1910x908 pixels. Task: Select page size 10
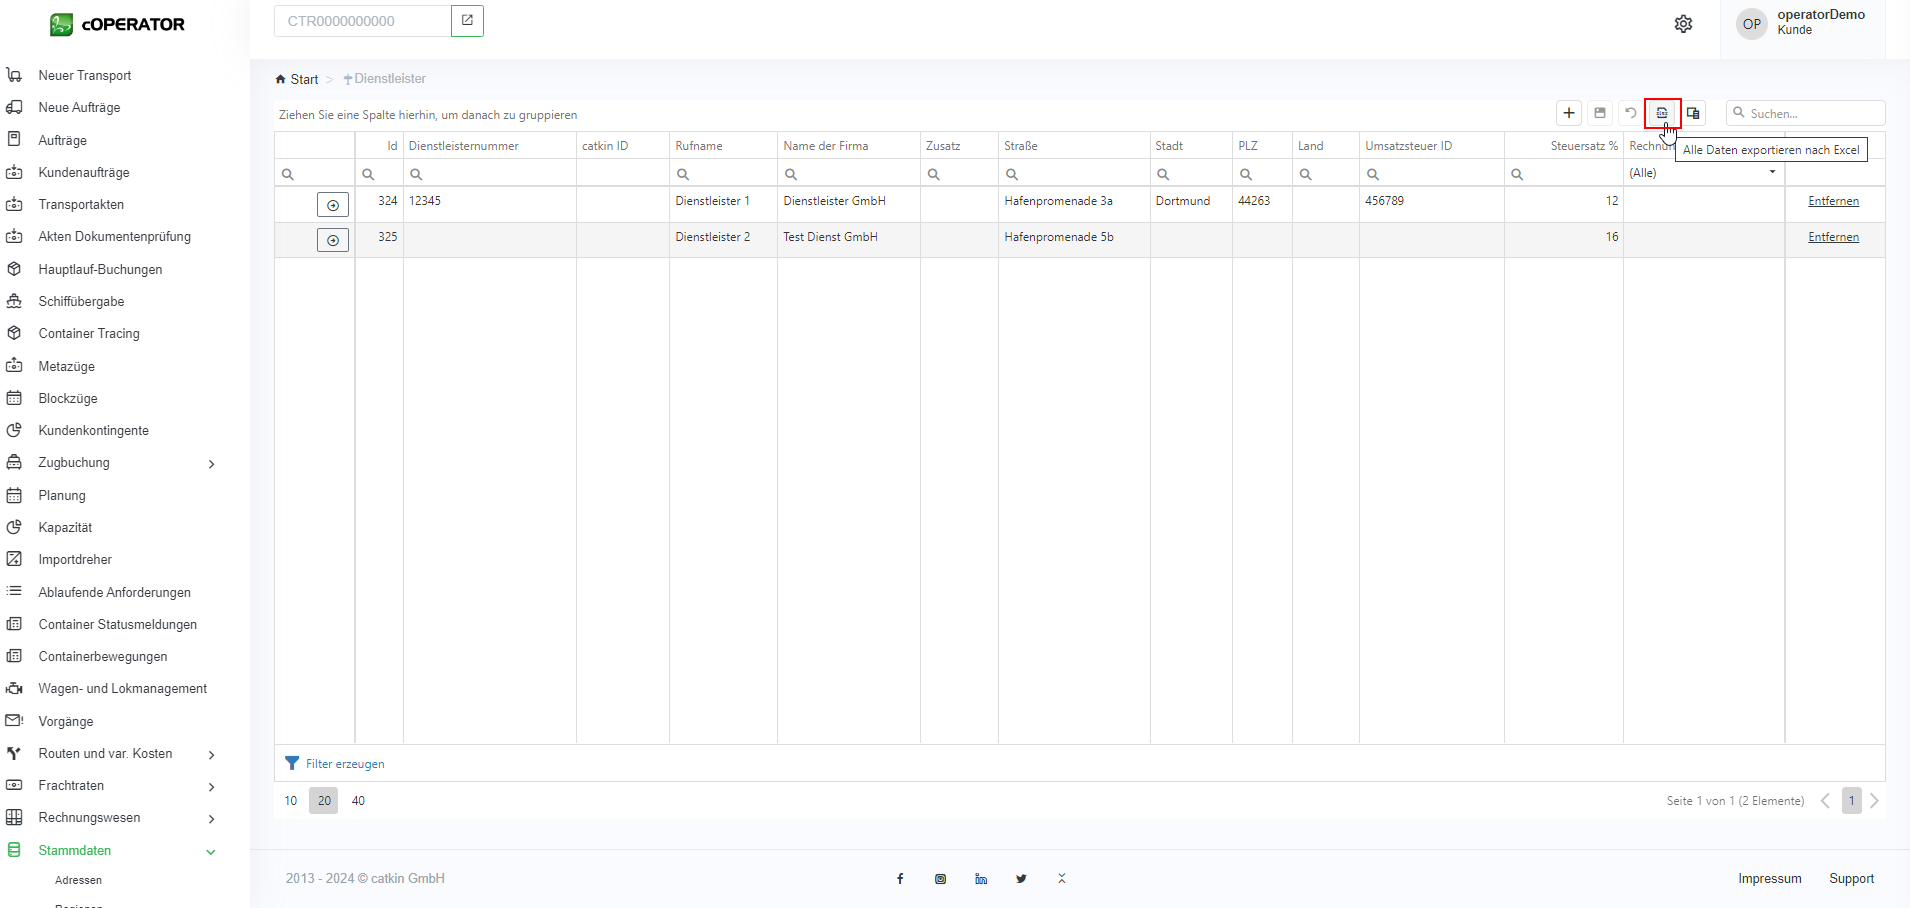click(x=291, y=801)
